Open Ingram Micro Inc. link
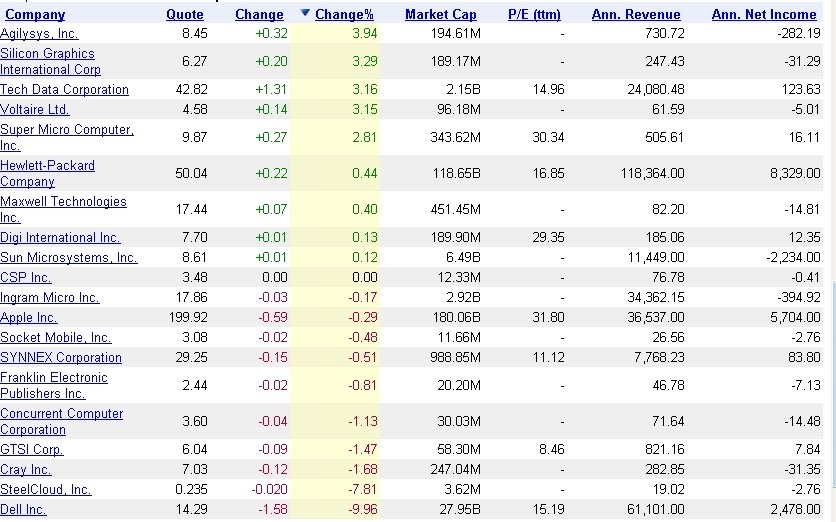The image size is (836, 522). coord(49,297)
